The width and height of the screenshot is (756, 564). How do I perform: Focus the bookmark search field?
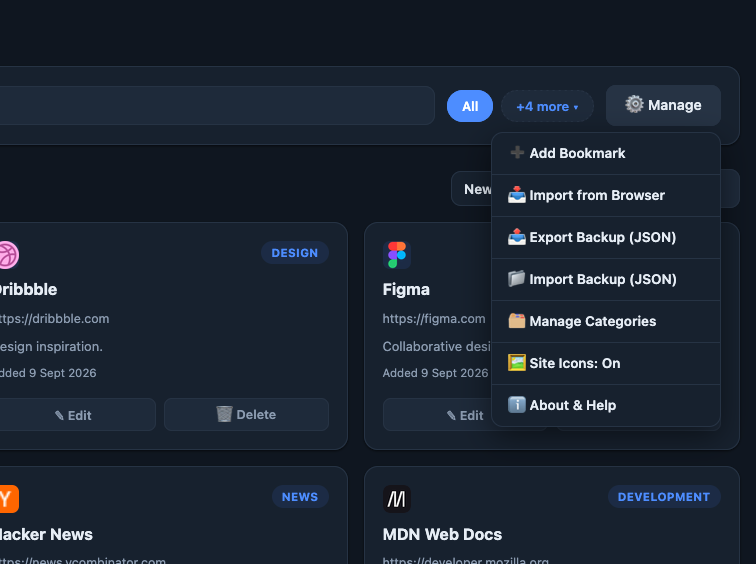point(217,106)
